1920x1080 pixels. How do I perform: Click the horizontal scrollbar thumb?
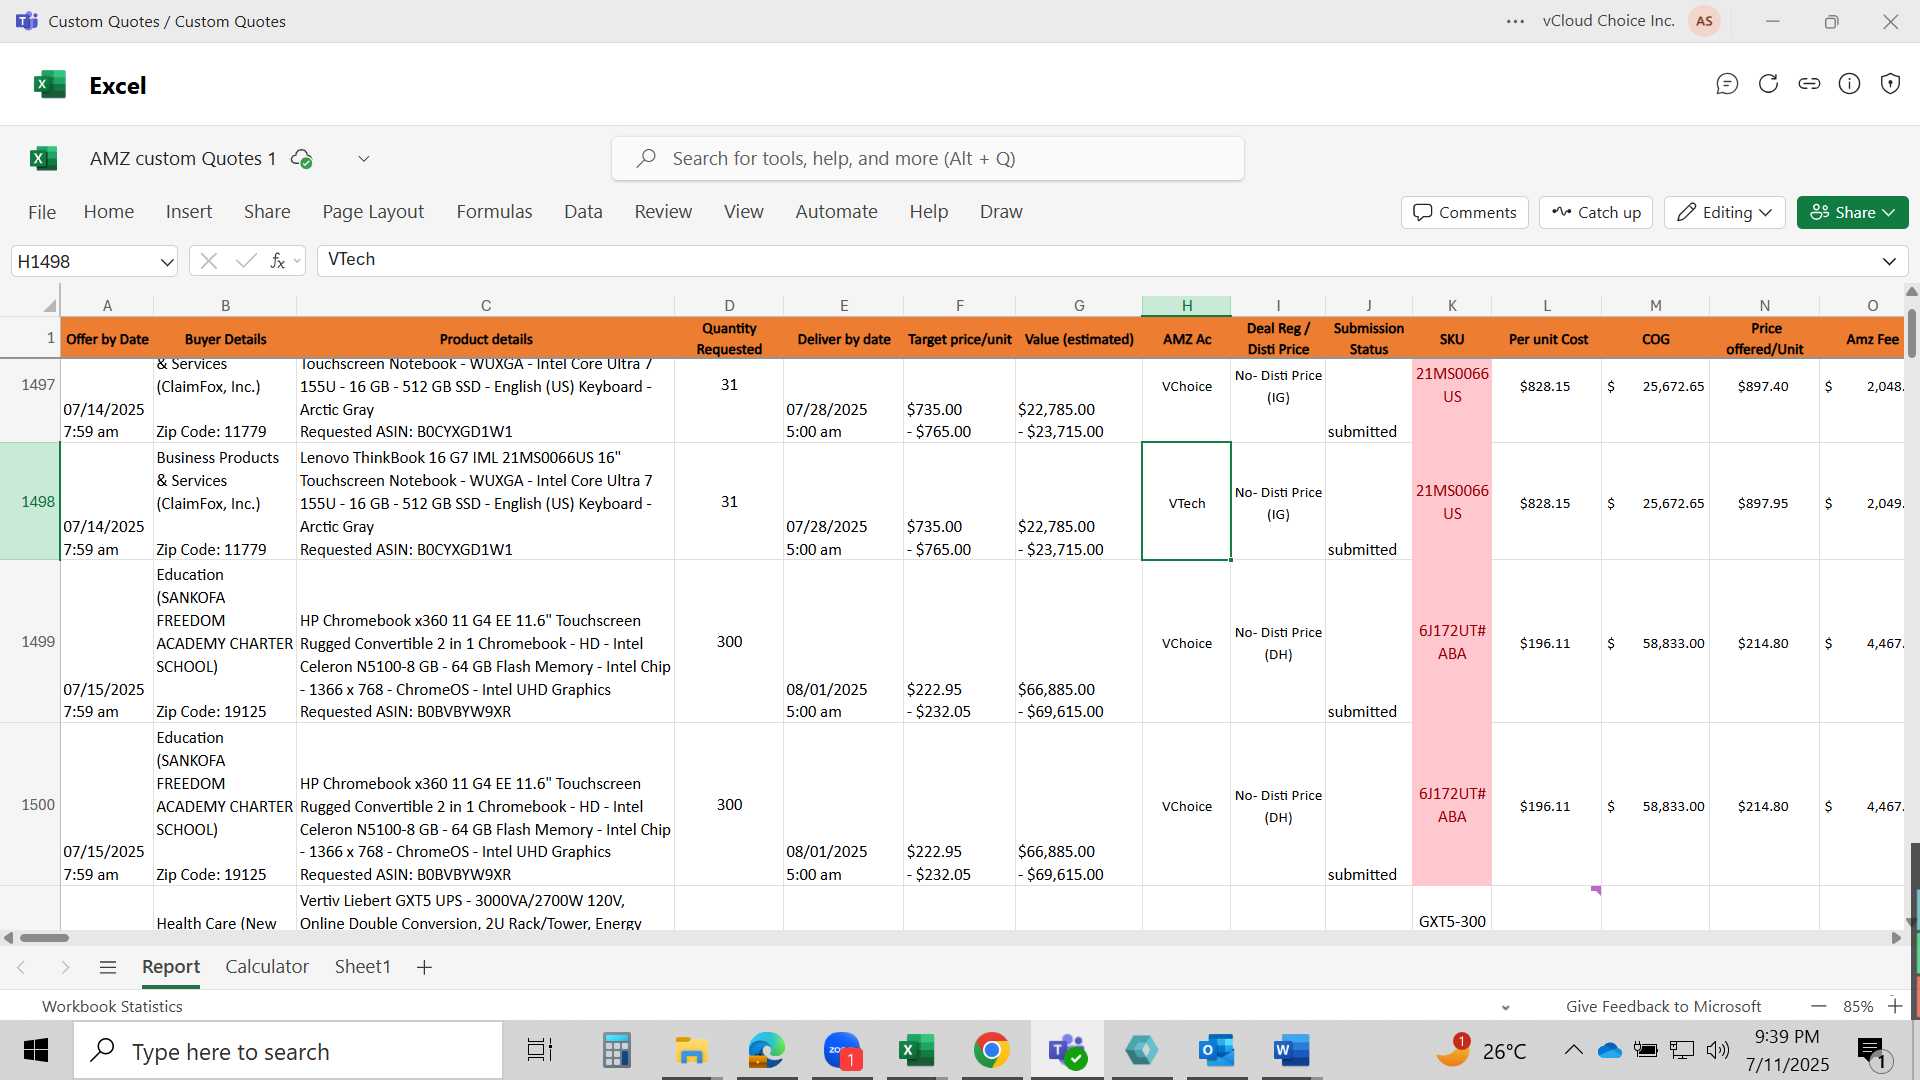click(44, 938)
